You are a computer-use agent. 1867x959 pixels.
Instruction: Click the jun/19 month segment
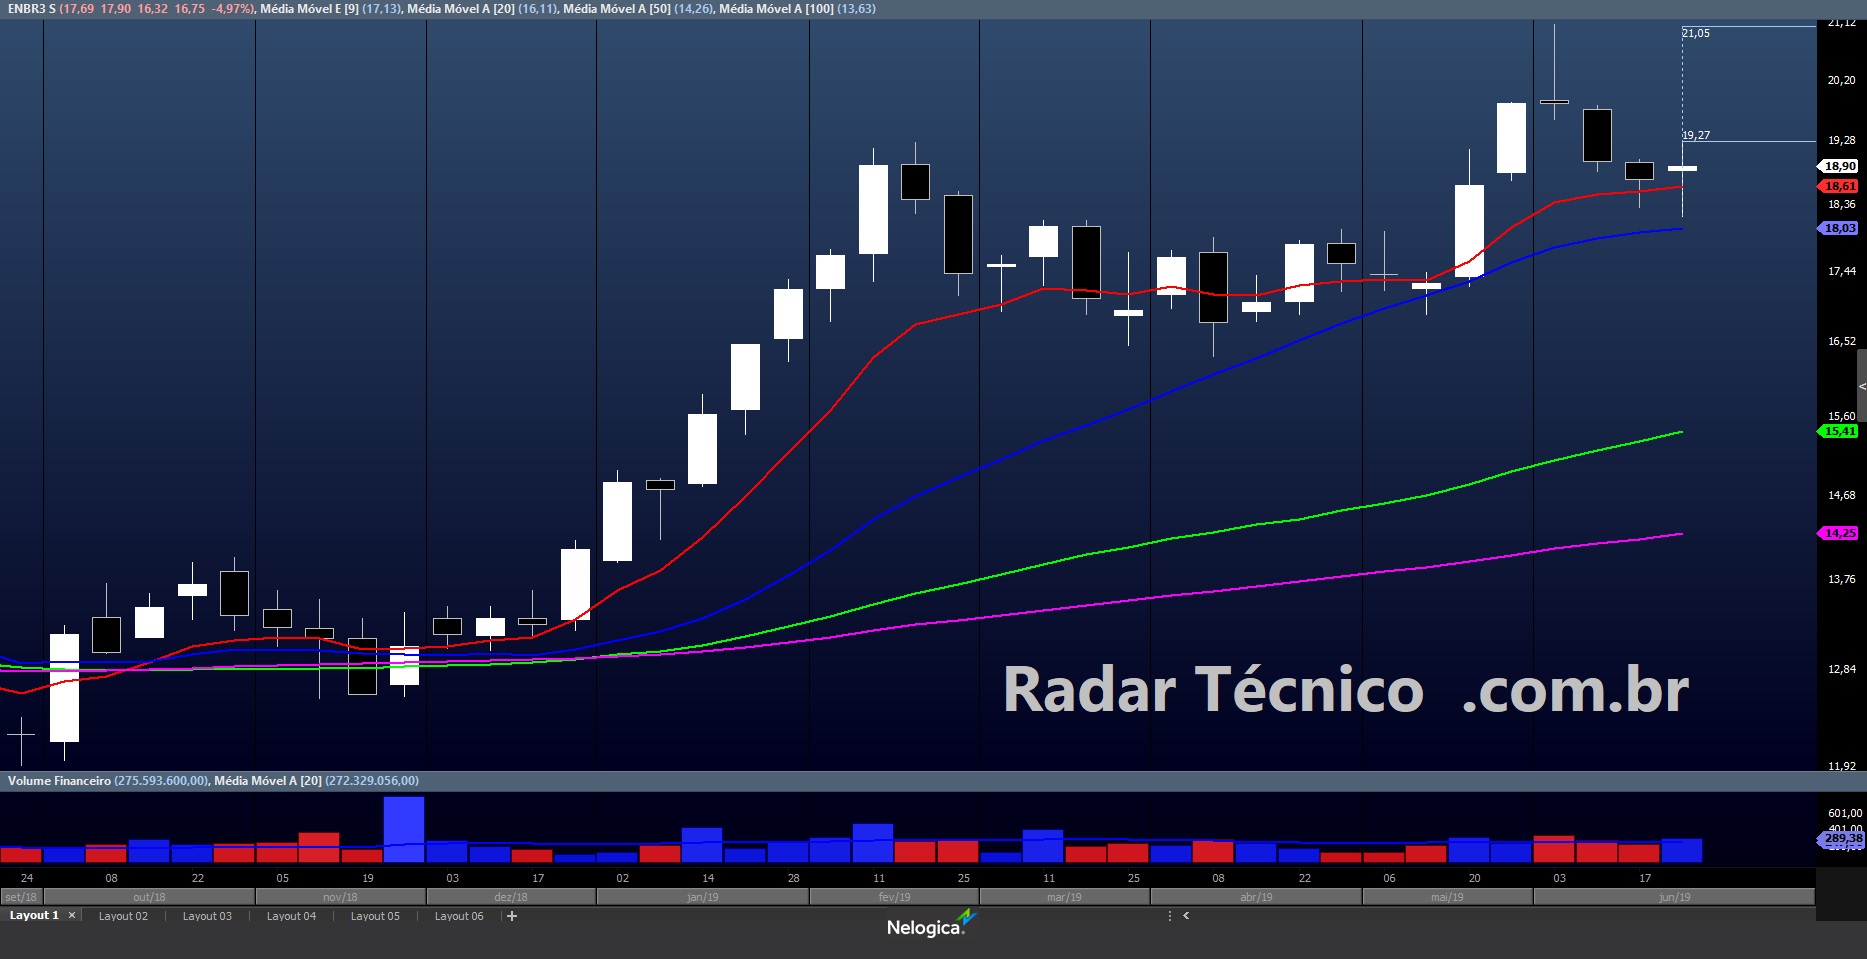(x=1673, y=897)
